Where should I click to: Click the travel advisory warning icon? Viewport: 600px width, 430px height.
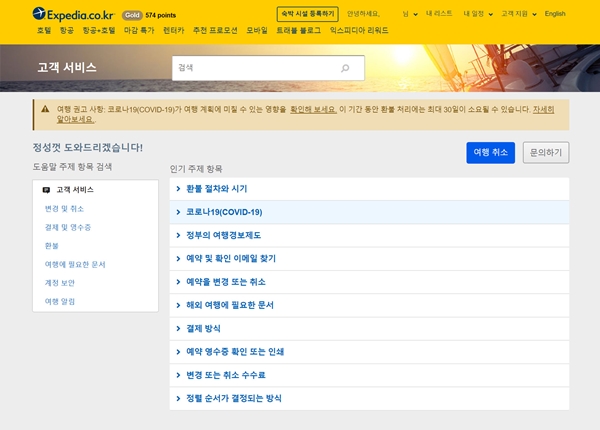44,106
